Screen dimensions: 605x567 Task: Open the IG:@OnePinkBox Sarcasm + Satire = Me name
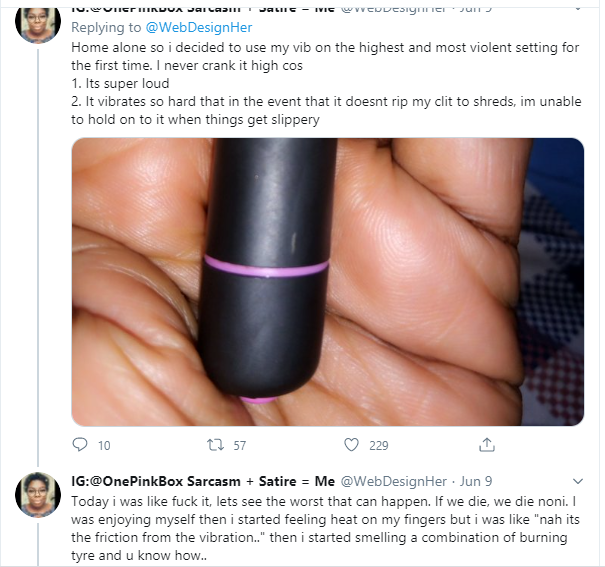[203, 481]
